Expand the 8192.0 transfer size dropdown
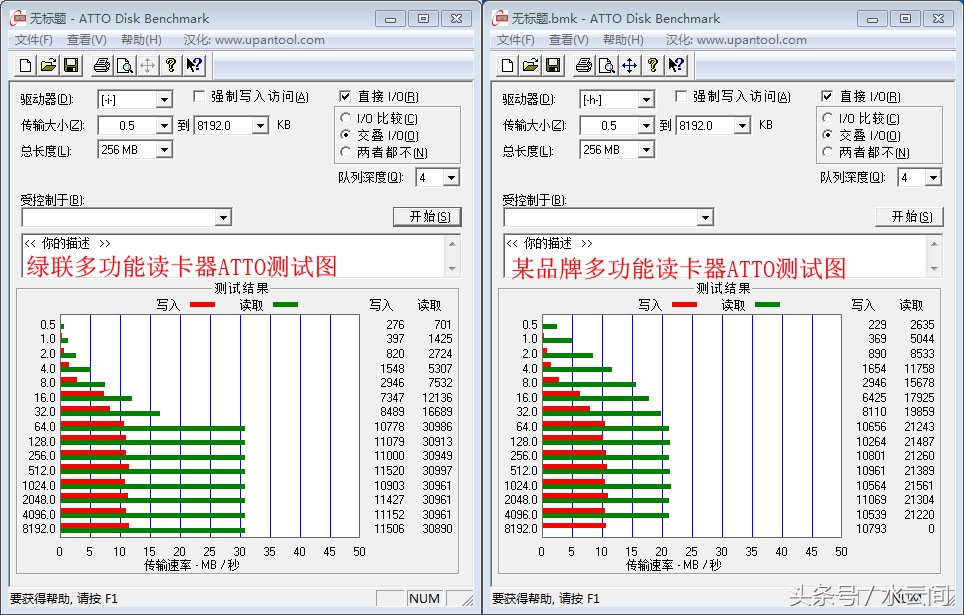The width and height of the screenshot is (964, 615). coord(258,126)
